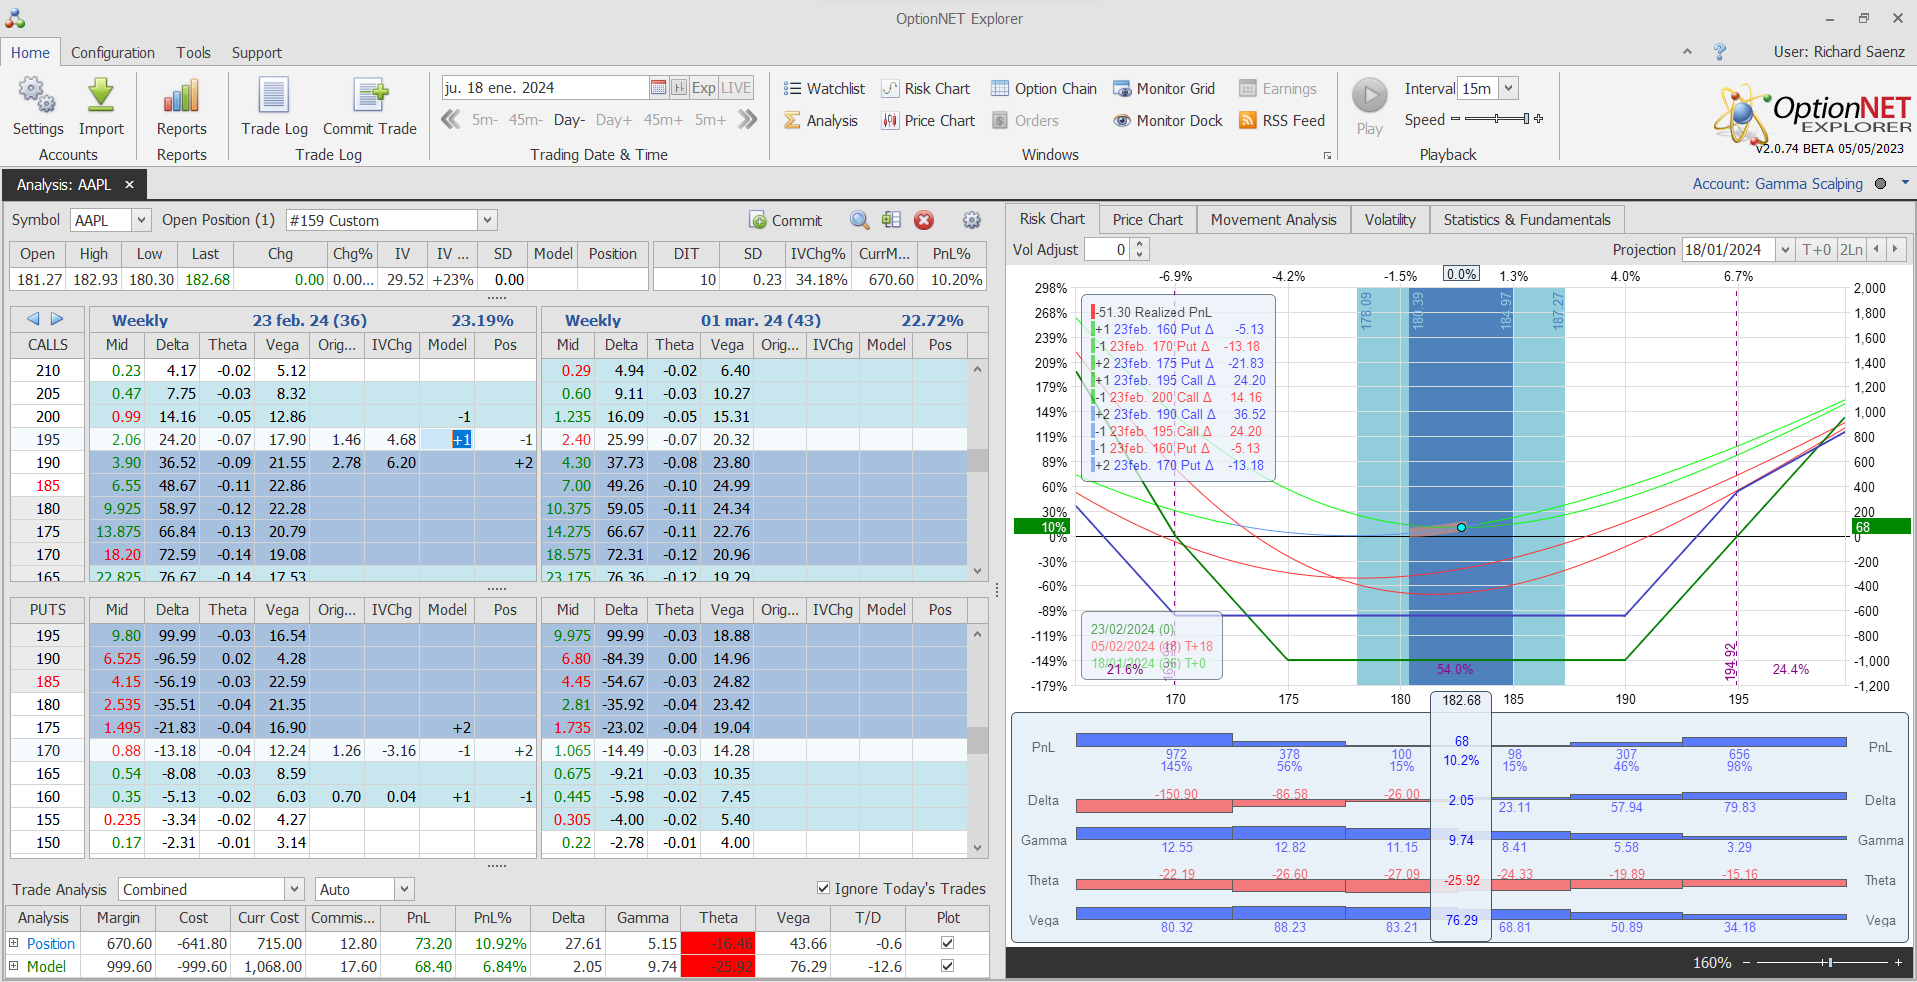This screenshot has width=1917, height=982.
Task: Click the account status circle indicator
Action: click(x=1880, y=184)
